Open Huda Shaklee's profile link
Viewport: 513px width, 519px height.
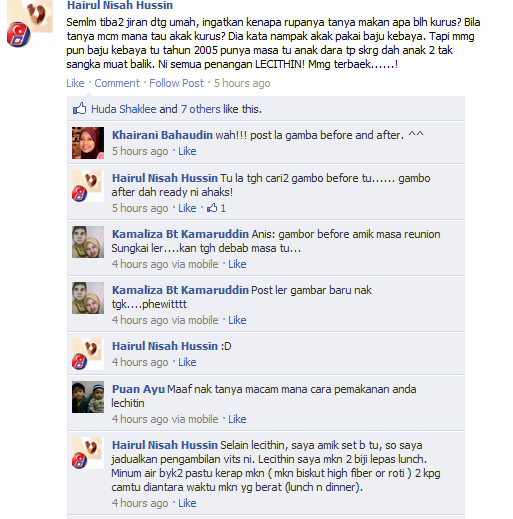124,109
